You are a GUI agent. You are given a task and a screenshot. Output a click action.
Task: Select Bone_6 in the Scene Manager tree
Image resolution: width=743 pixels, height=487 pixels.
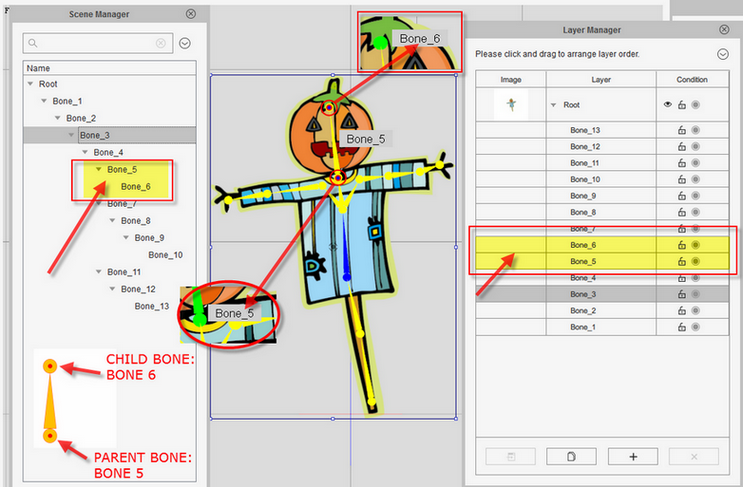(x=136, y=187)
